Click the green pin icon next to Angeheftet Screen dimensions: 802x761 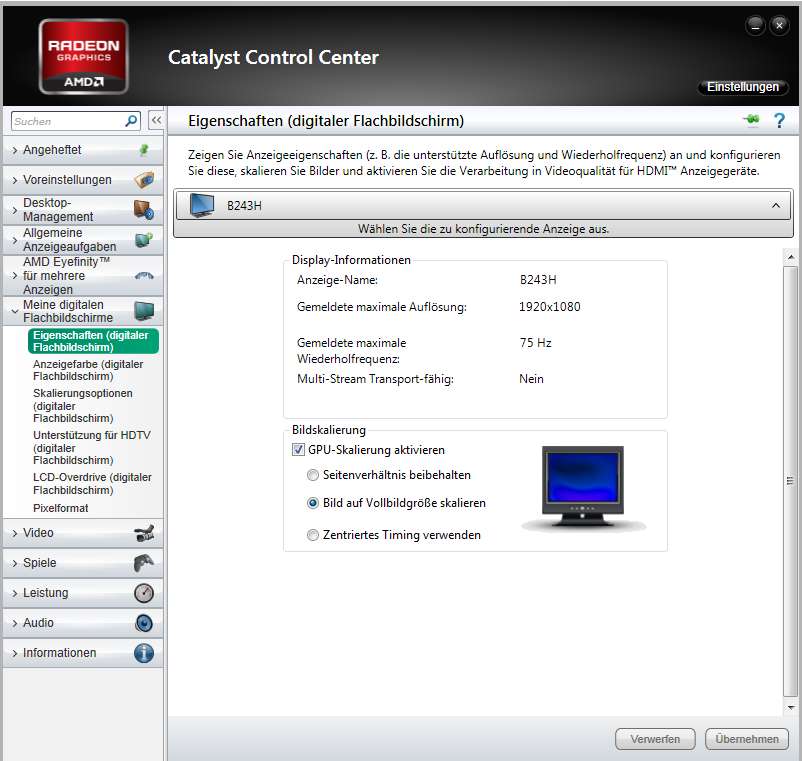[144, 149]
